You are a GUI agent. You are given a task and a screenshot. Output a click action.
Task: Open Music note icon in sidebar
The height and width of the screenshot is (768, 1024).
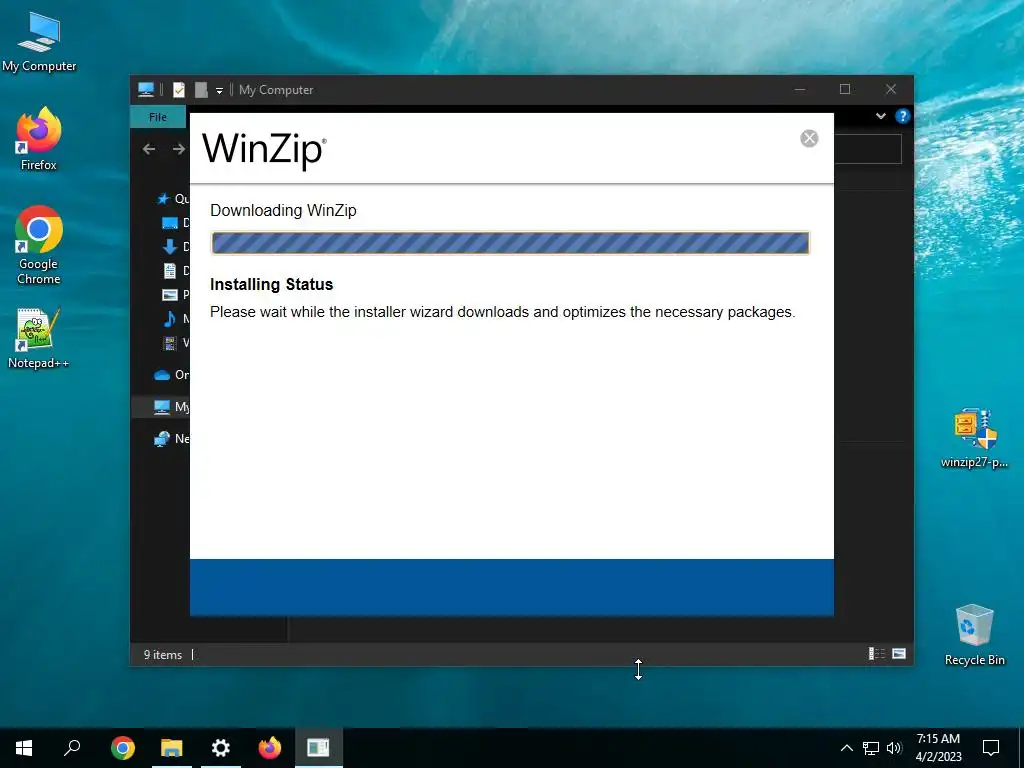tap(170, 319)
